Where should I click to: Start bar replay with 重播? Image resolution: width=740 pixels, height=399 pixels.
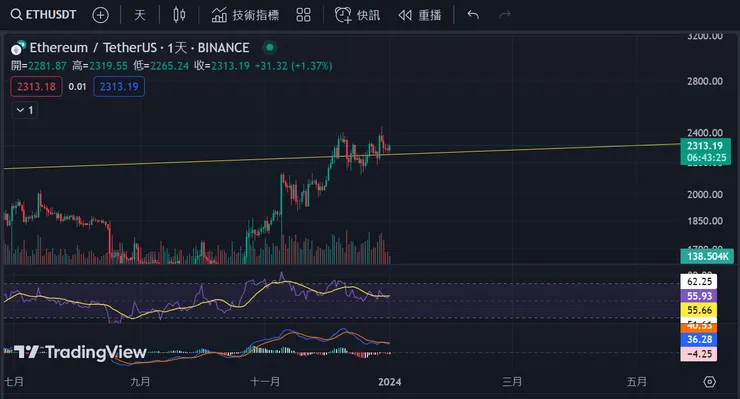pos(420,15)
